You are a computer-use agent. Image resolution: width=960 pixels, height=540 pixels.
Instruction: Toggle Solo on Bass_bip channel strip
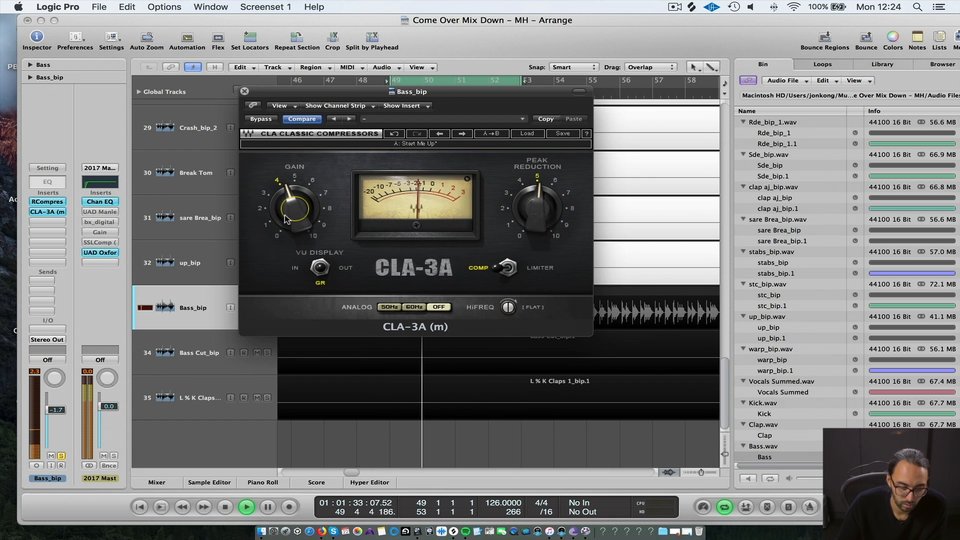pos(61,456)
